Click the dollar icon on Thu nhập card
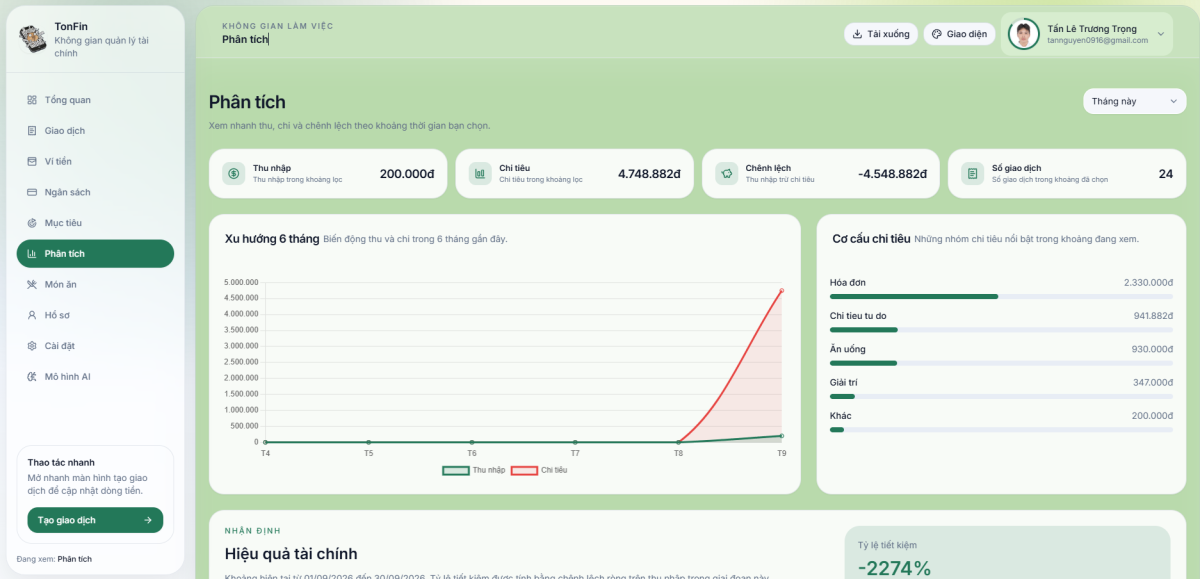 (234, 174)
